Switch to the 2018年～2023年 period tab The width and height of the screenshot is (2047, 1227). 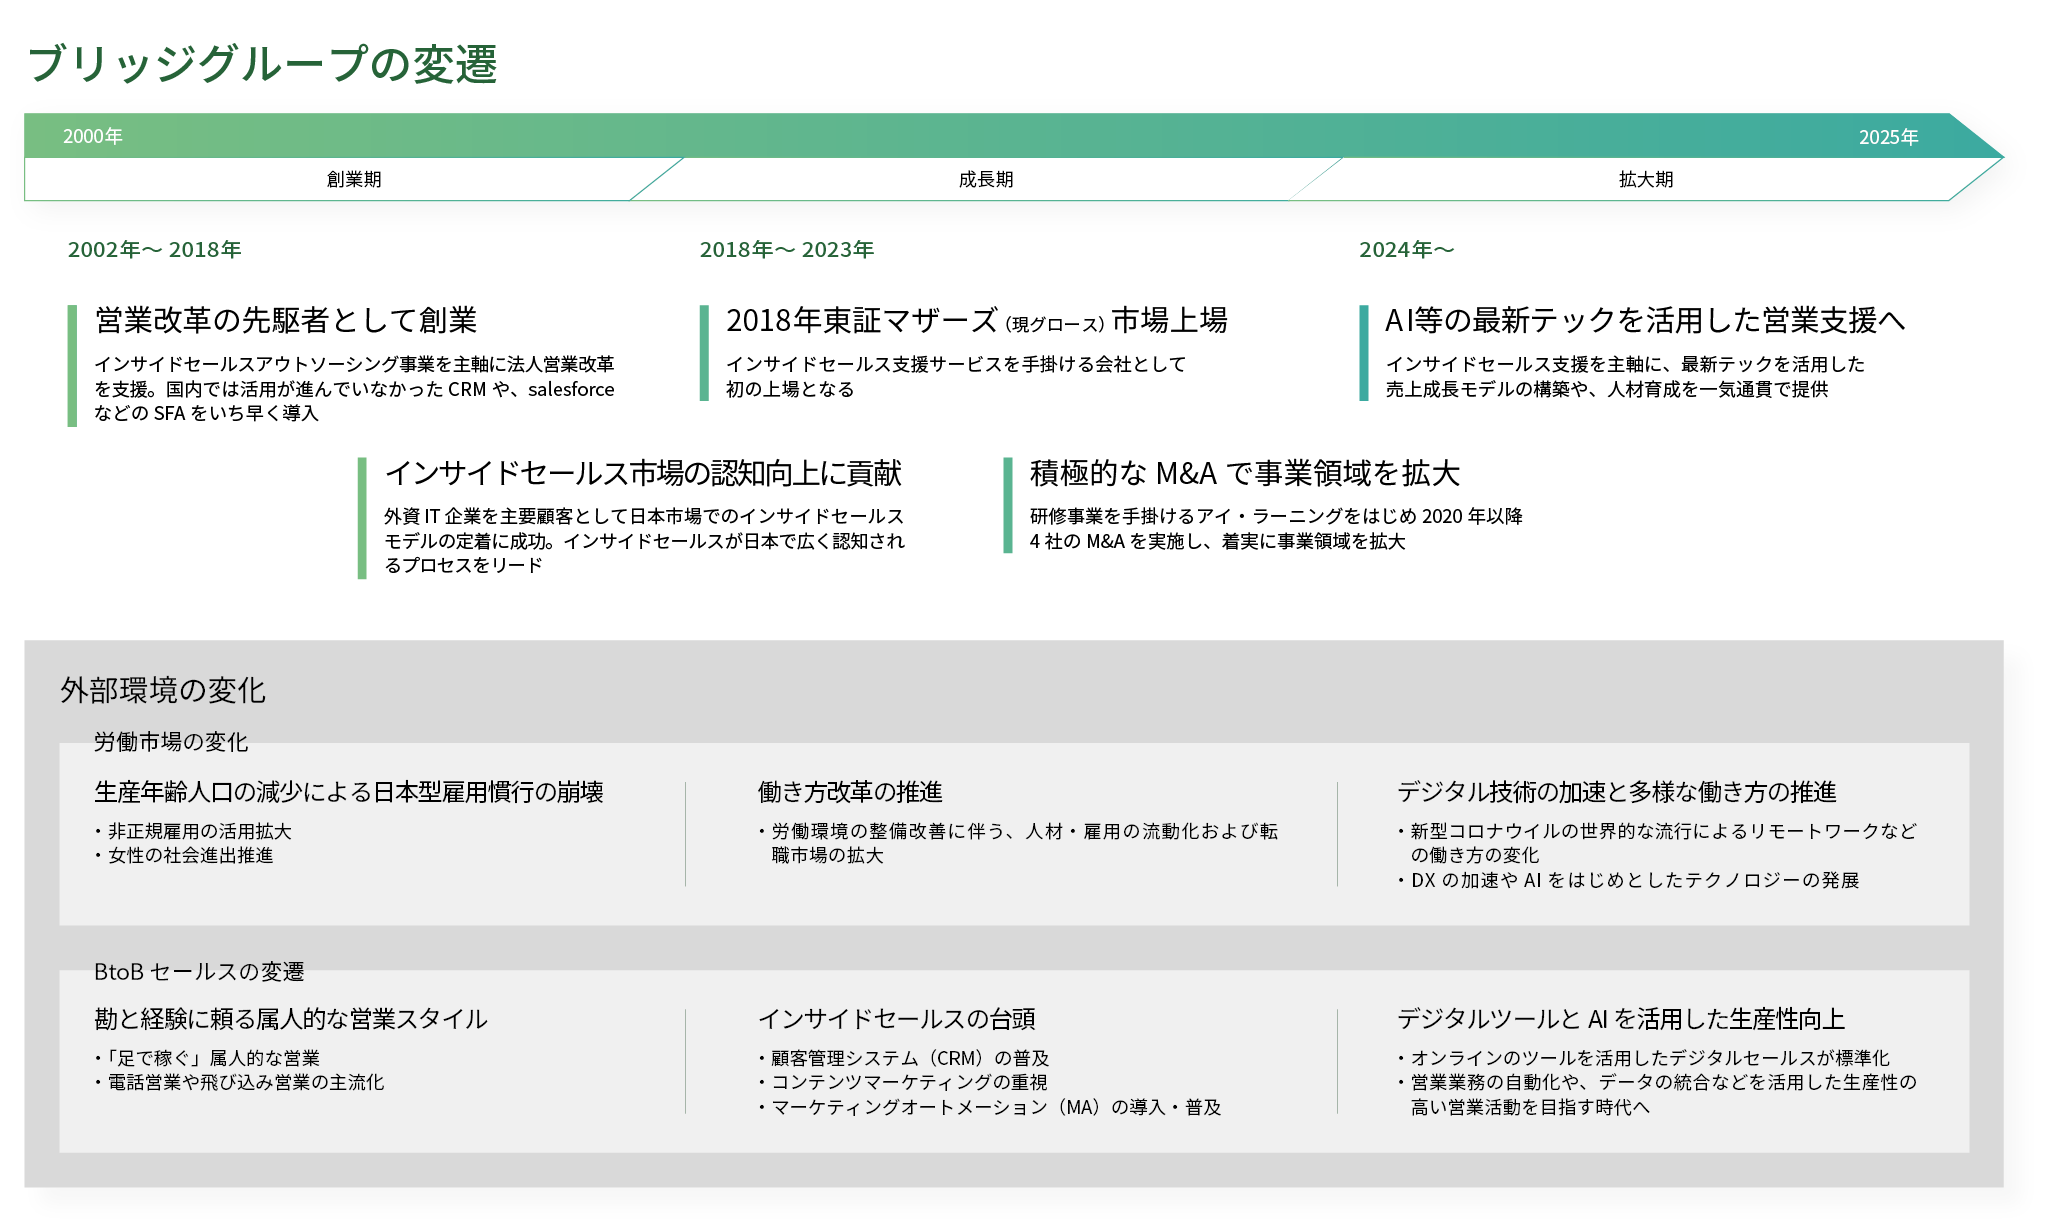[x=787, y=250]
